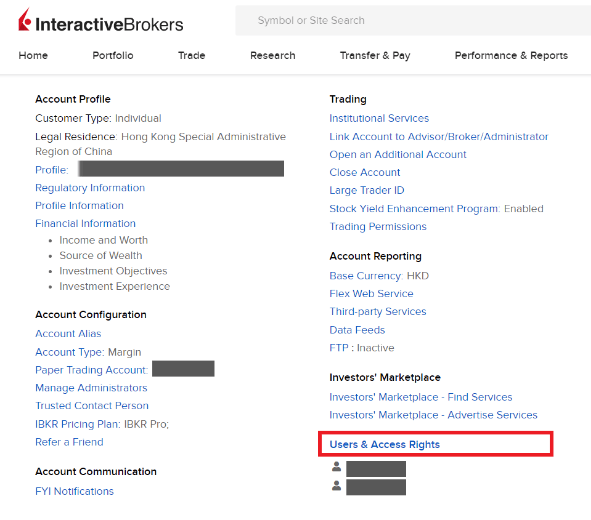Select the first redacted user name
Image resolution: width=591 pixels, height=520 pixels.
pos(376,469)
